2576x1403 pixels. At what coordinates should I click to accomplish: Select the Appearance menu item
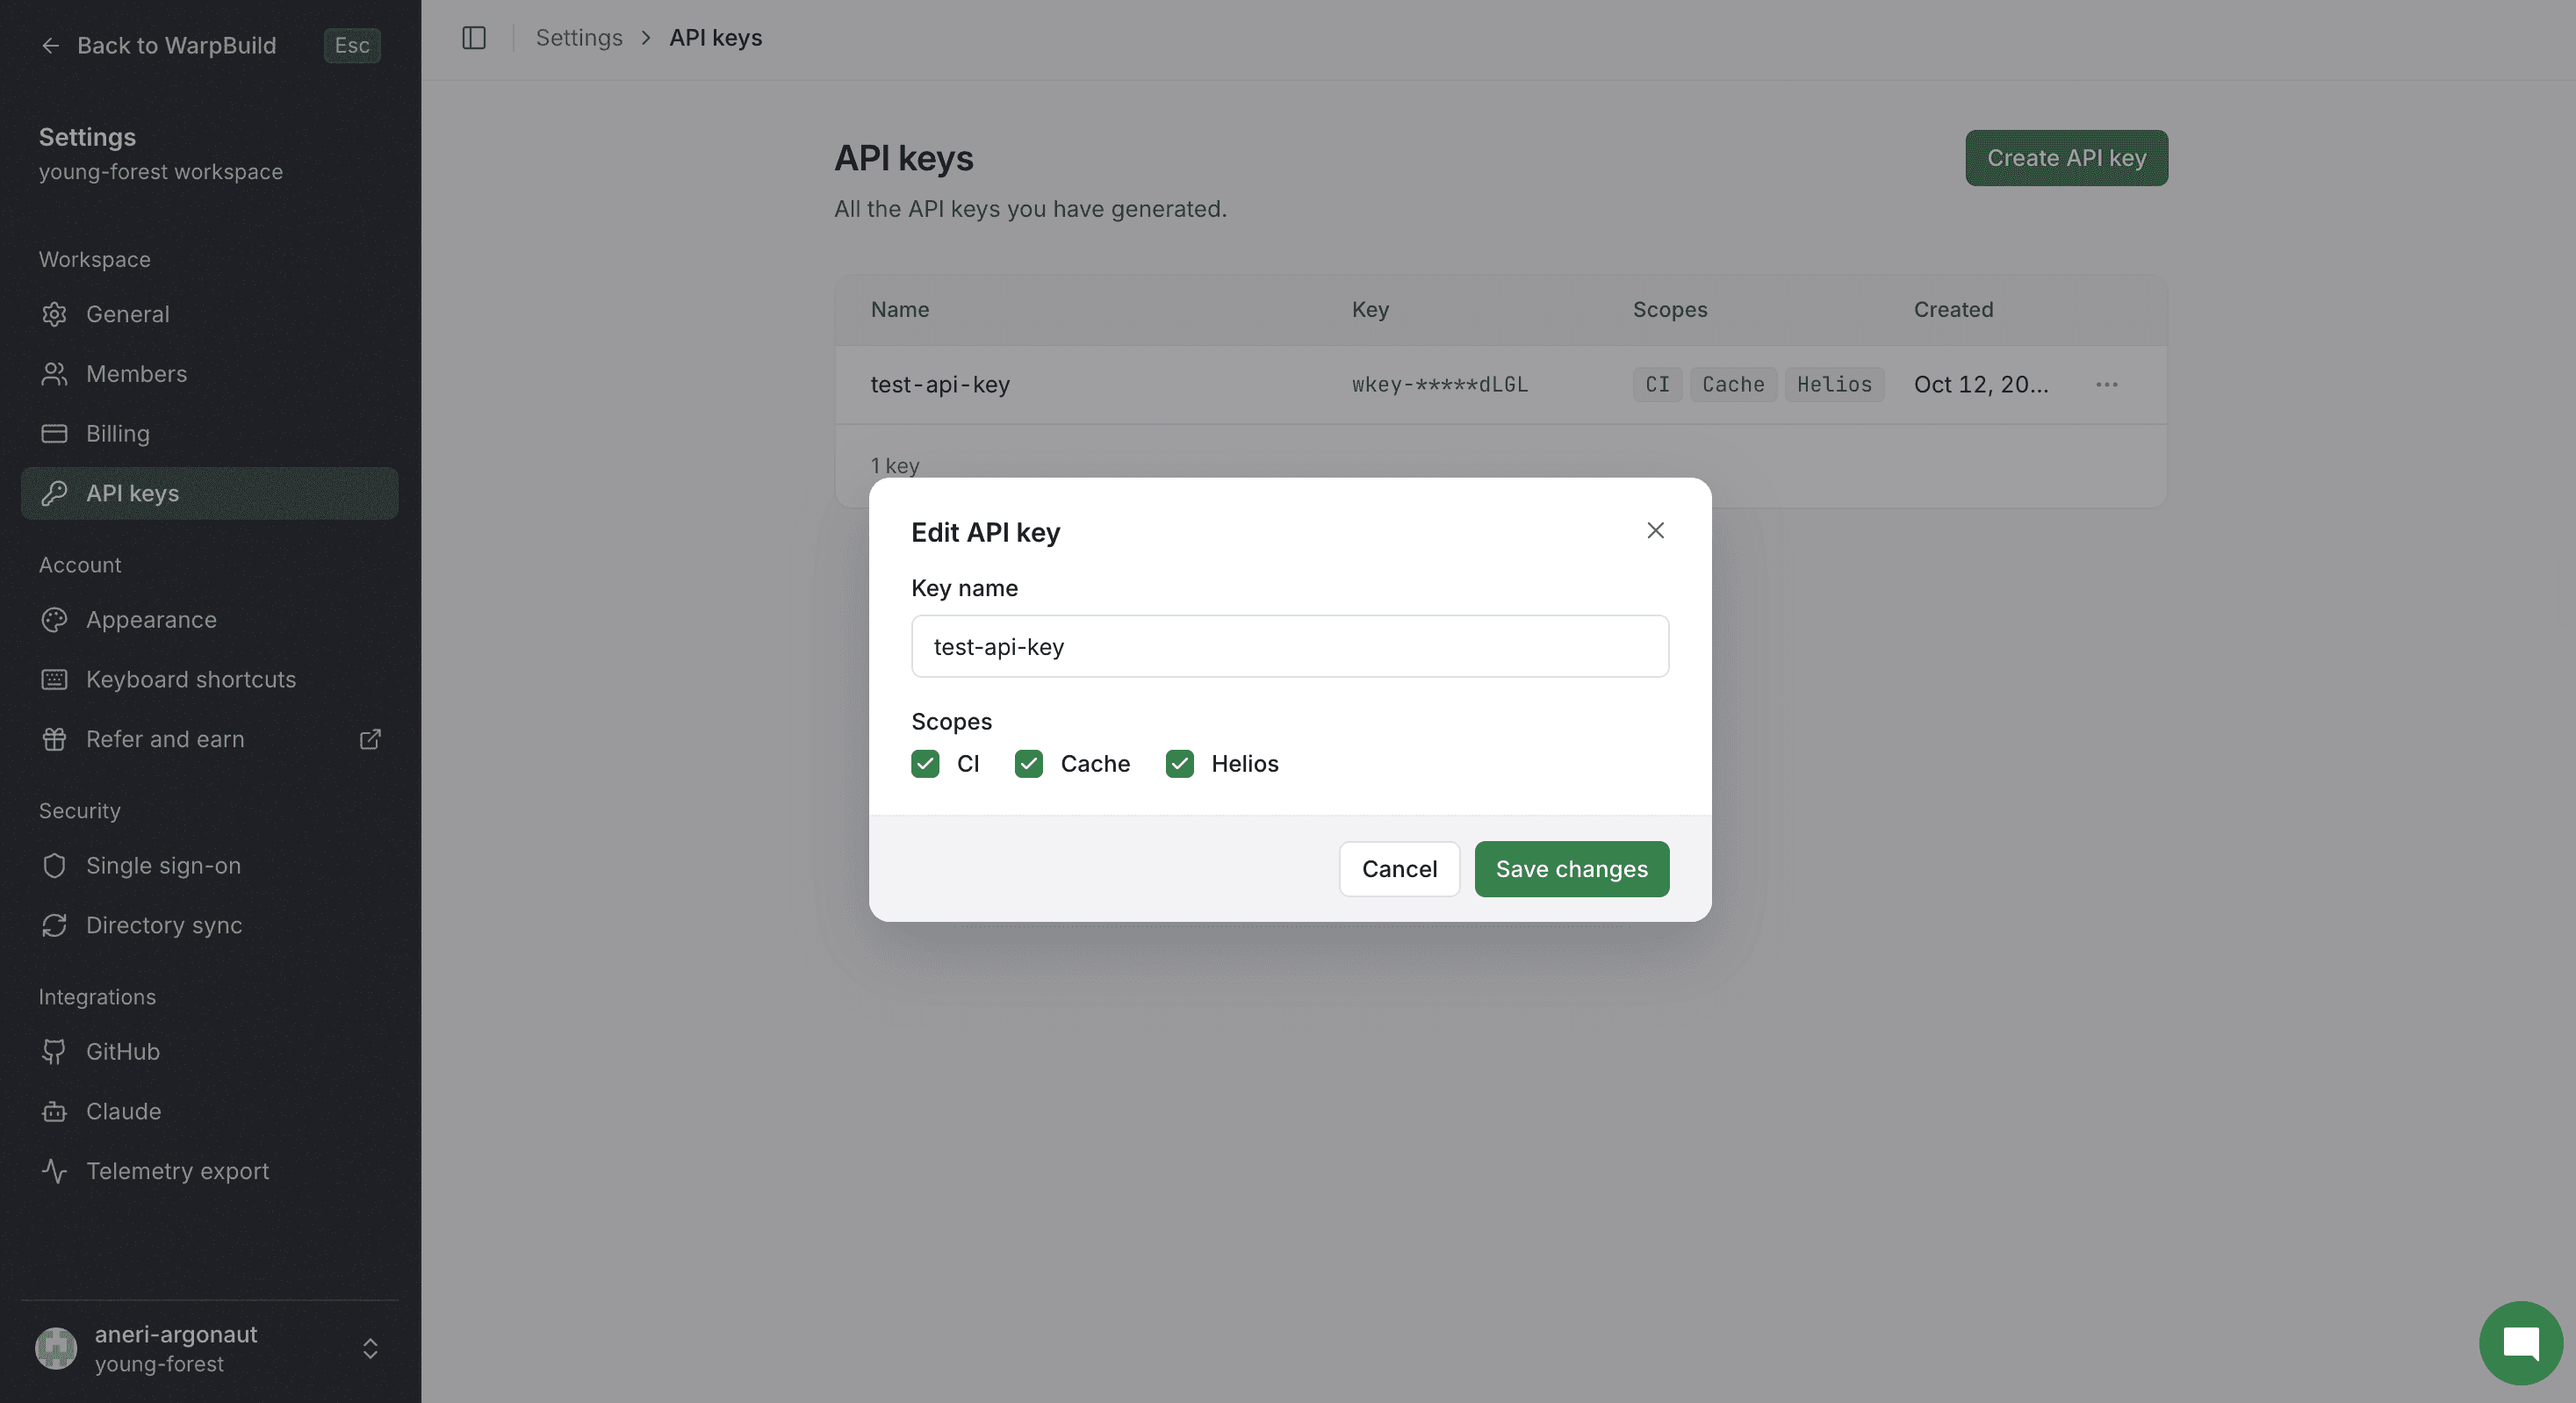210,620
